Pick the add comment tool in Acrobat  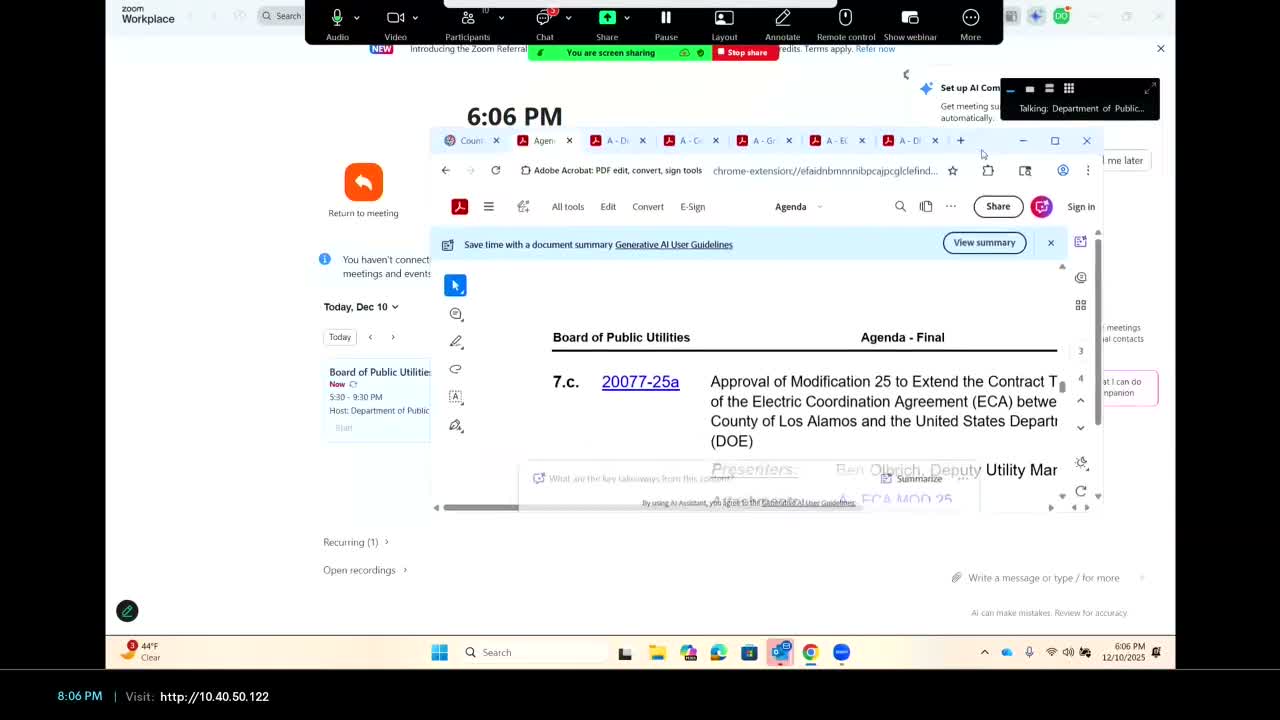click(455, 314)
